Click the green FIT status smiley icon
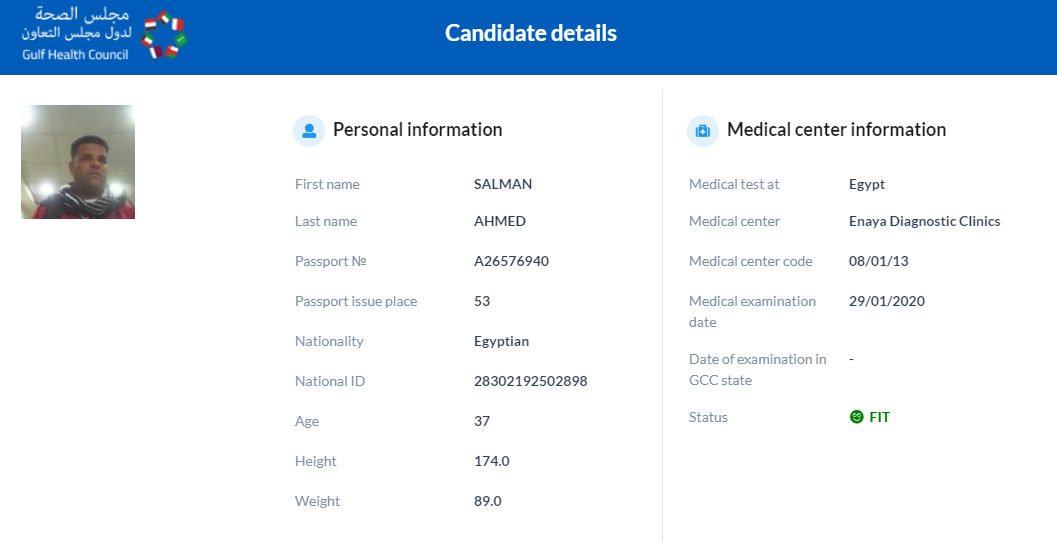 [x=856, y=417]
